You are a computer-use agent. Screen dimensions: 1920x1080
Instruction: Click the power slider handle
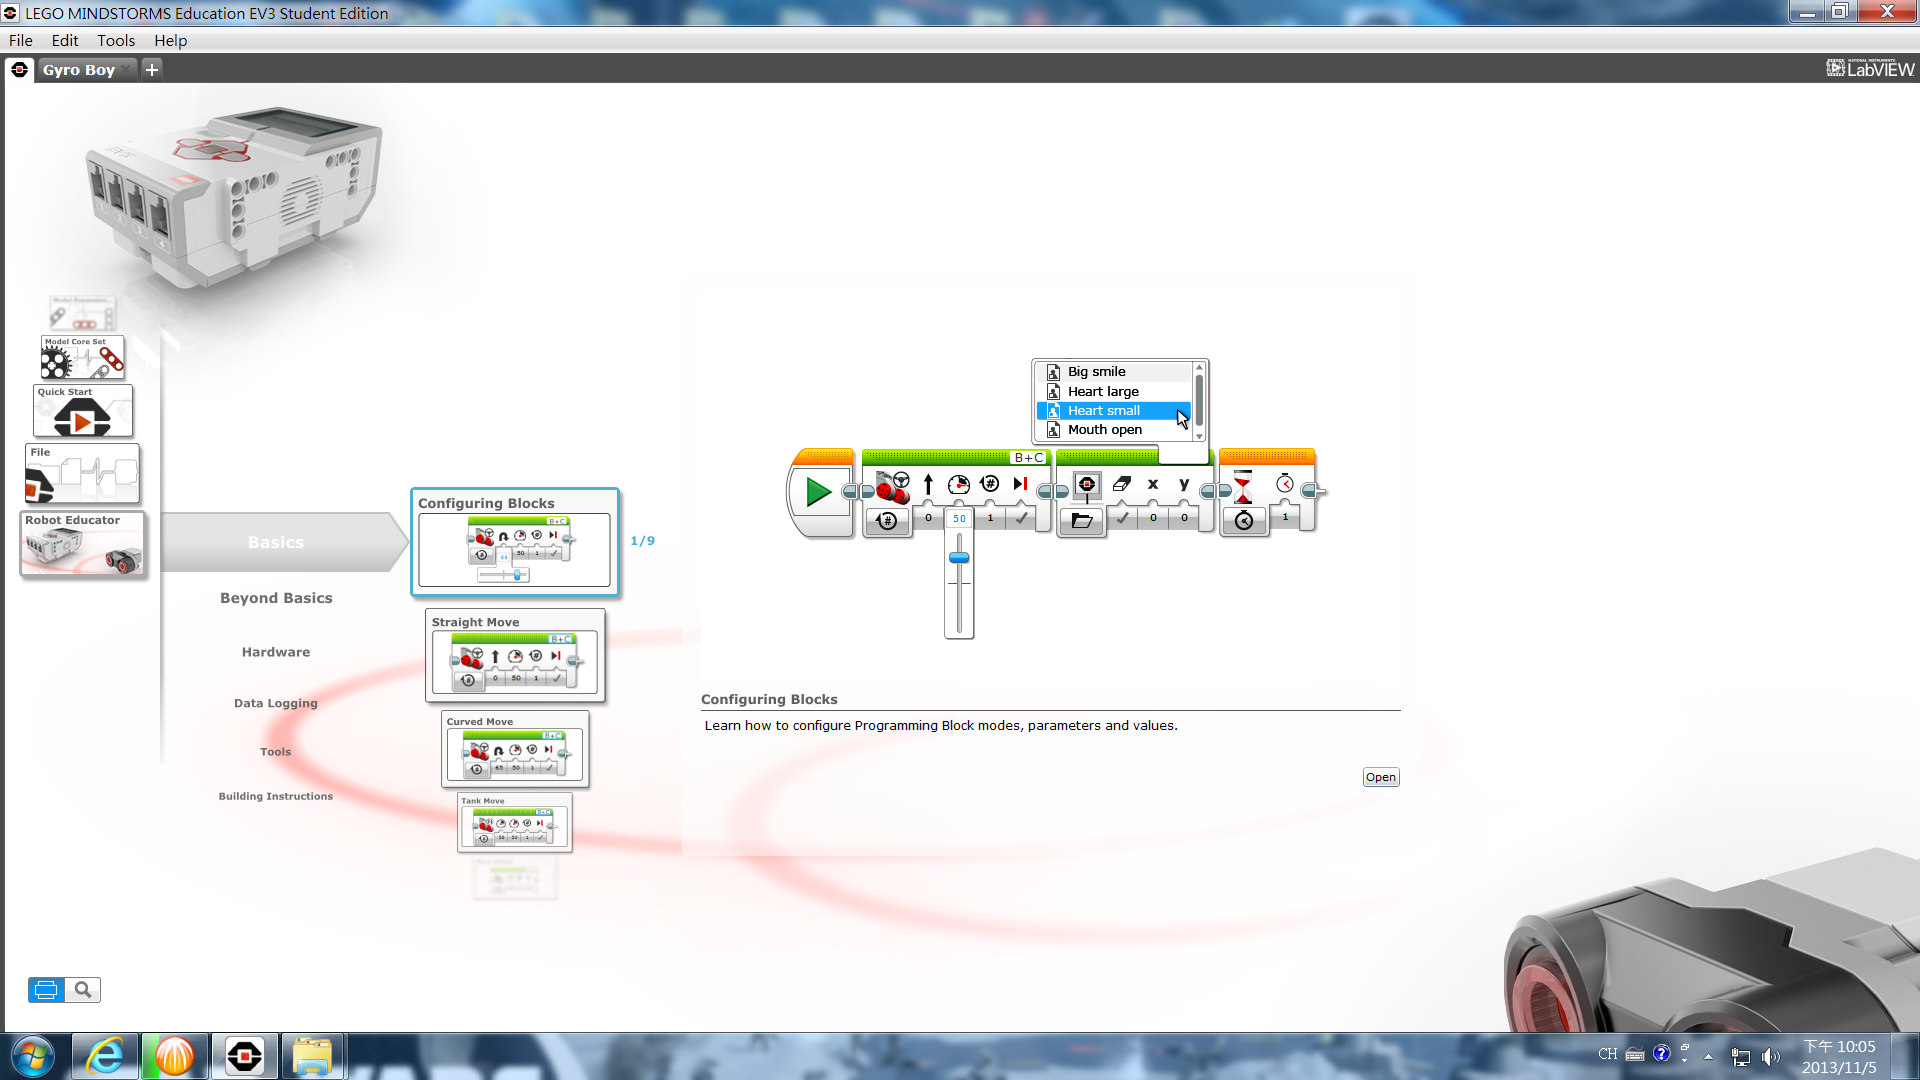[959, 558]
